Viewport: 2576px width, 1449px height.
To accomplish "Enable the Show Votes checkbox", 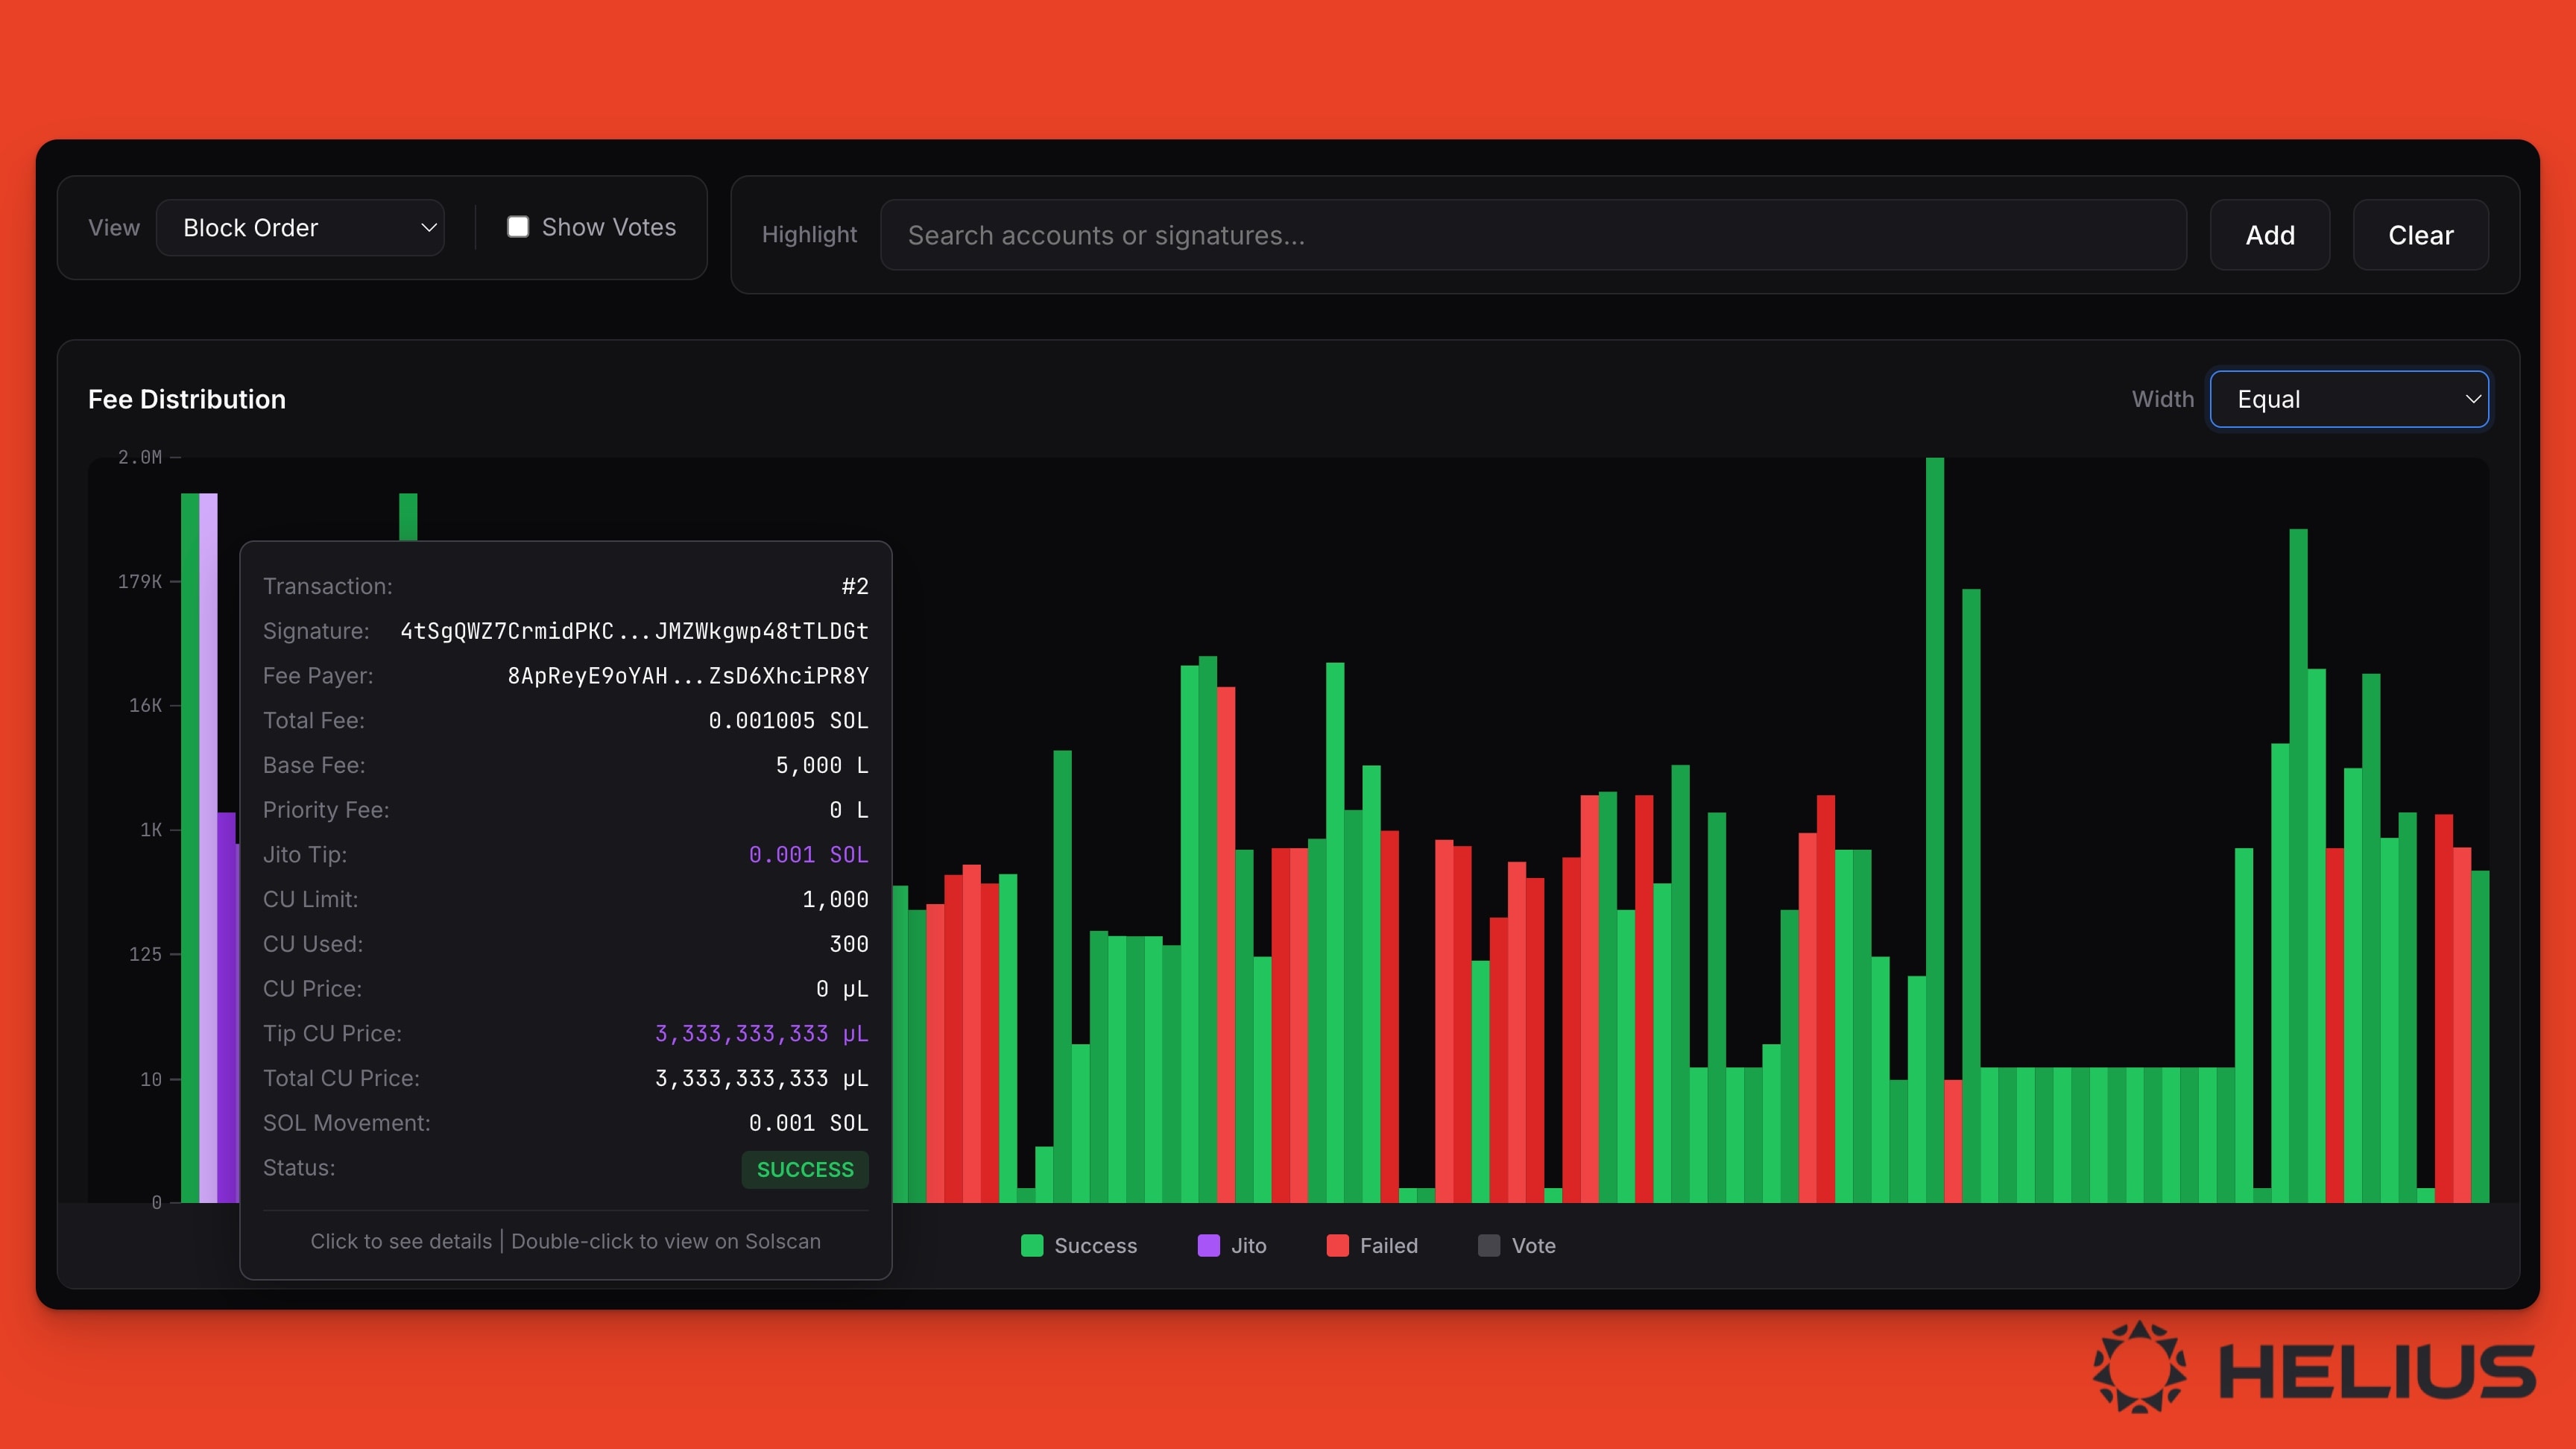I will pos(518,227).
